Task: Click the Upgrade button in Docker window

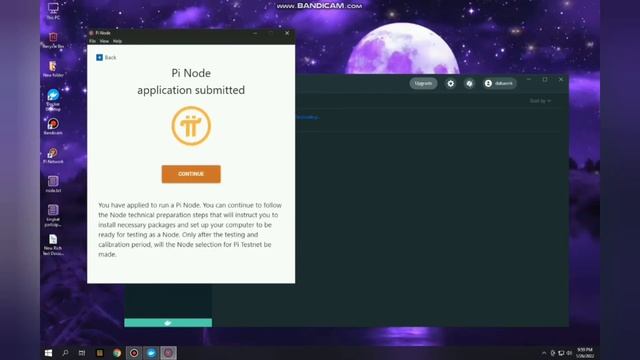Action: [423, 83]
